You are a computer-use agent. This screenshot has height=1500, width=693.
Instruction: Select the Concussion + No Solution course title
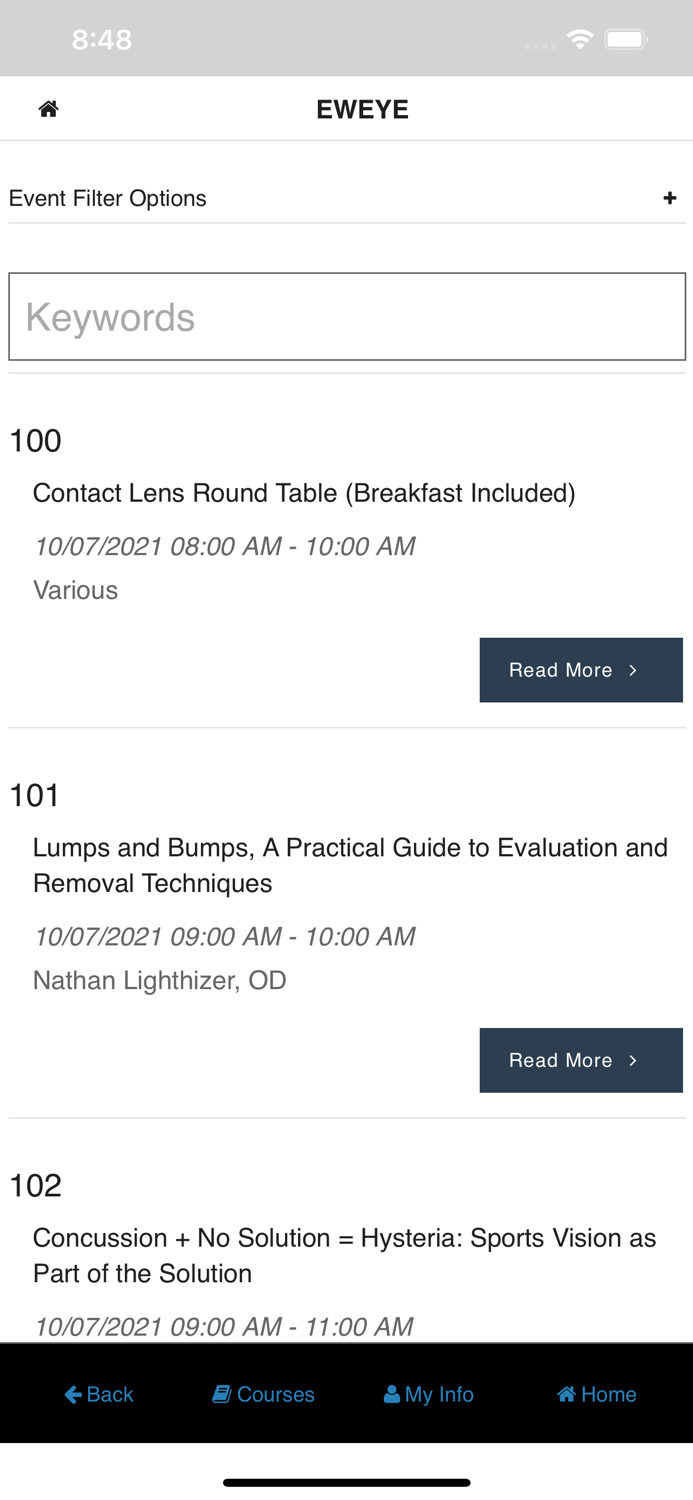click(x=344, y=1255)
